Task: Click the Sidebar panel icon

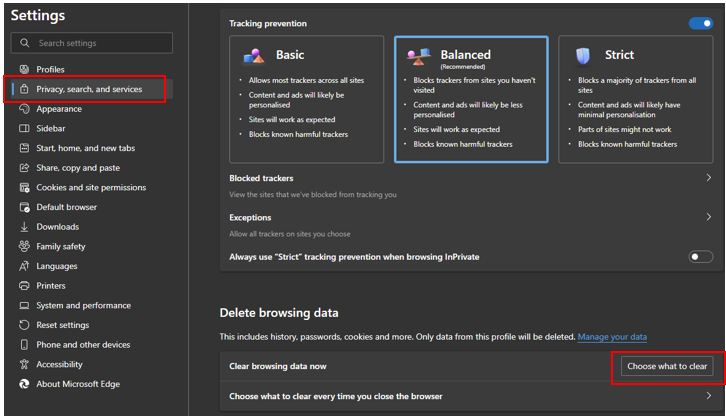Action: (x=24, y=128)
